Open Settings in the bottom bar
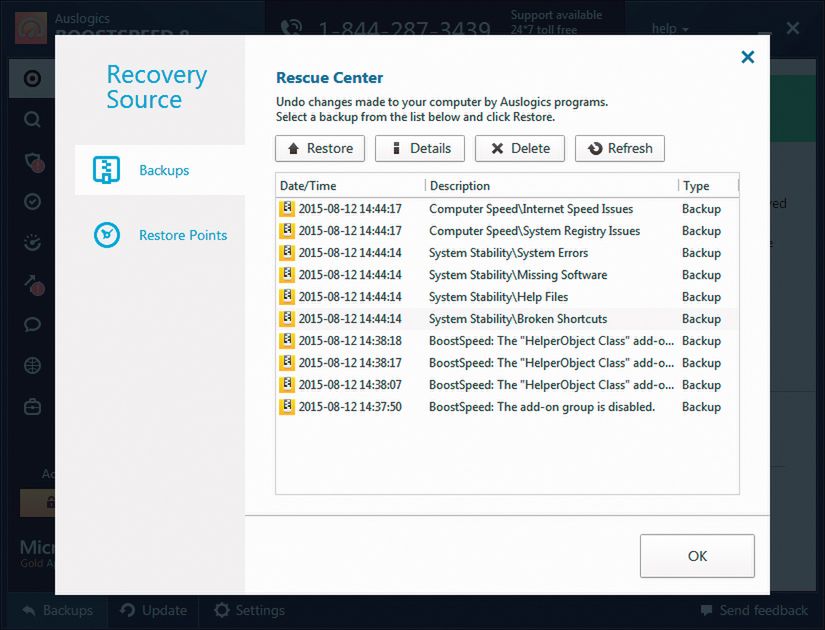Image resolution: width=825 pixels, height=630 pixels. [249, 610]
